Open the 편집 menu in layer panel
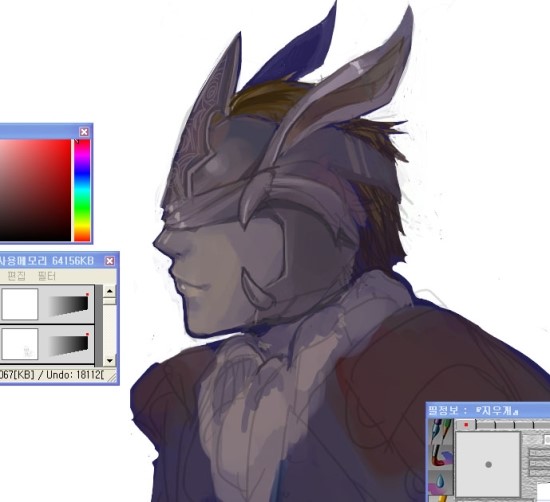 16,276
